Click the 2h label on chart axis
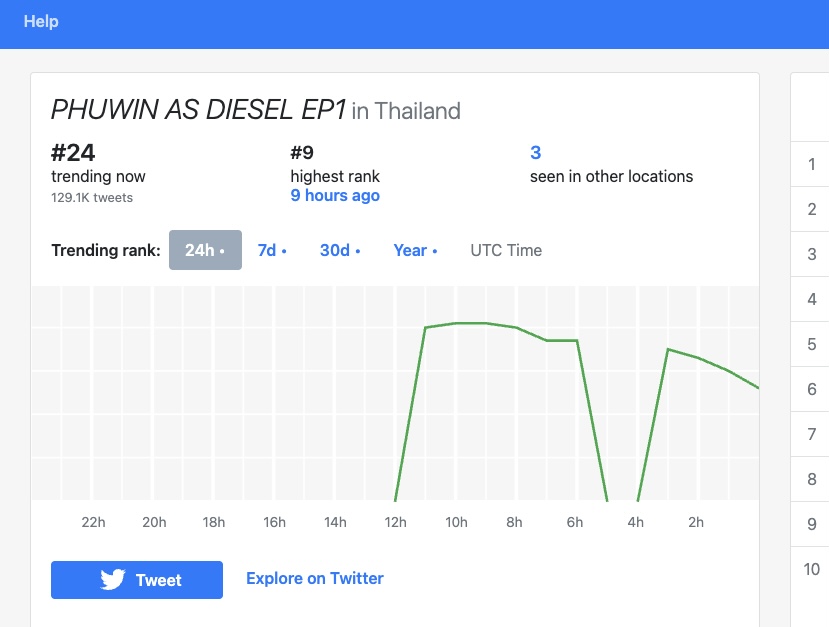The image size is (829, 627). pos(696,522)
